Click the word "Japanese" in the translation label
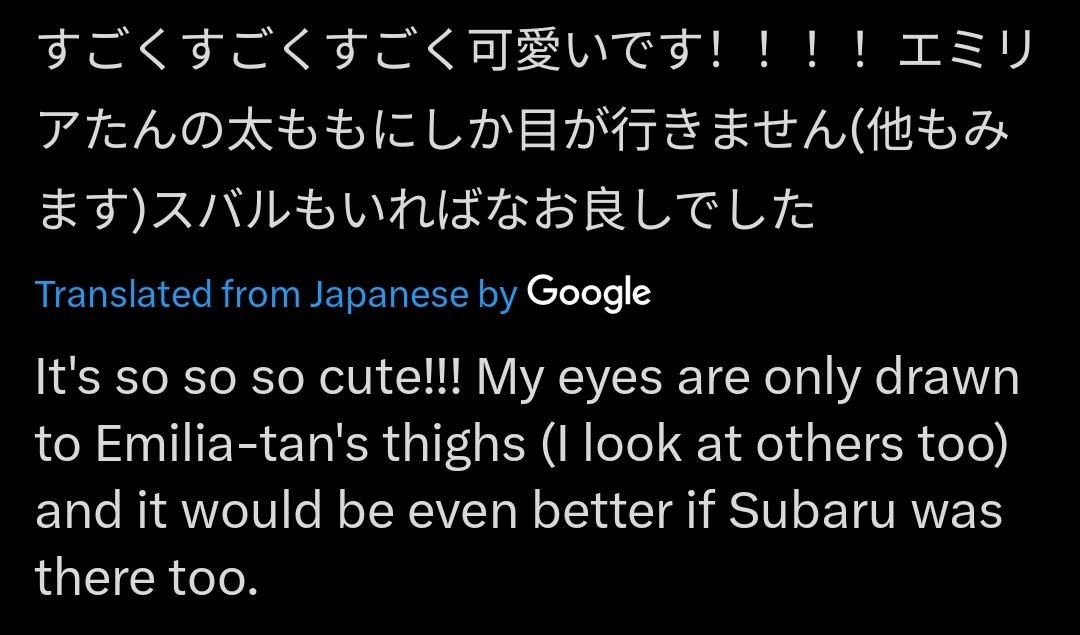This screenshot has width=1080, height=635. point(387,294)
